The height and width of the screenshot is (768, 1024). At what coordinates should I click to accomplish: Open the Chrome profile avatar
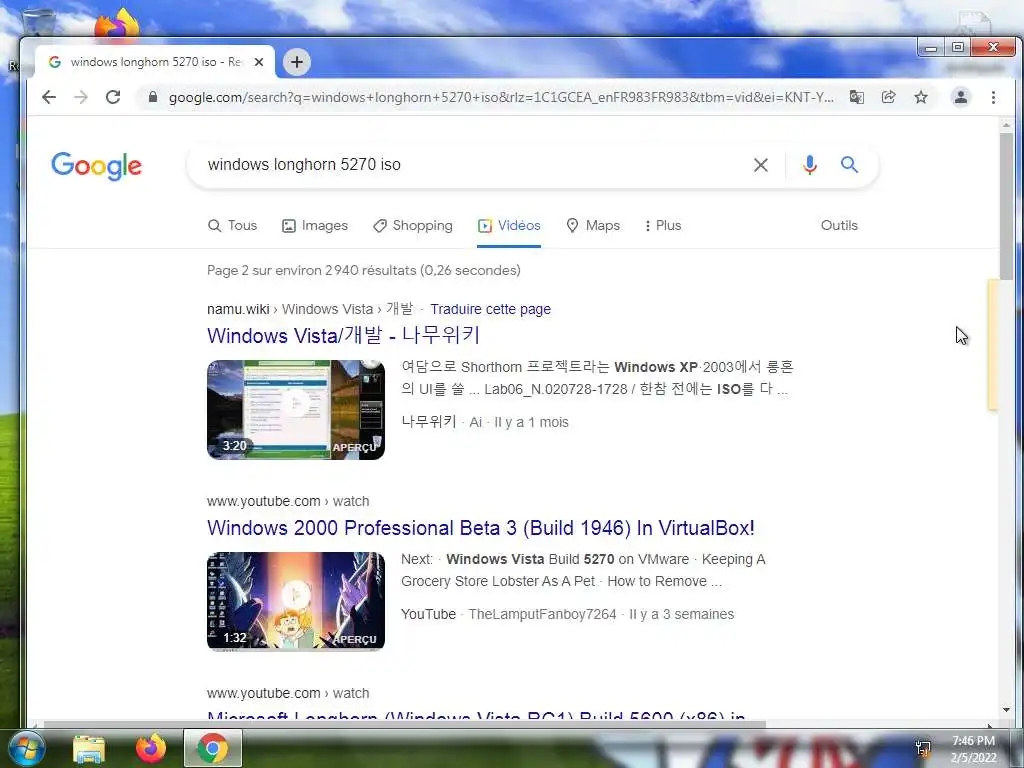pyautogui.click(x=961, y=97)
